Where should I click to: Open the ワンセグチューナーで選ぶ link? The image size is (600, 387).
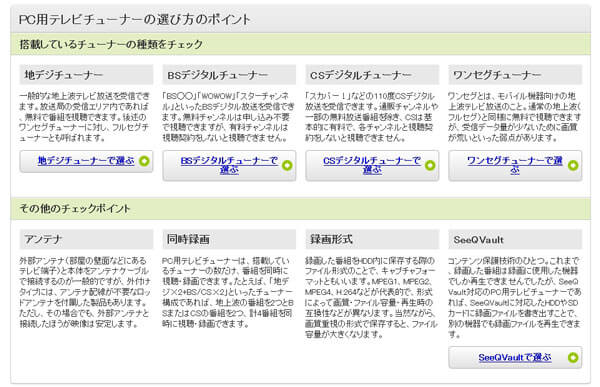tap(515, 165)
